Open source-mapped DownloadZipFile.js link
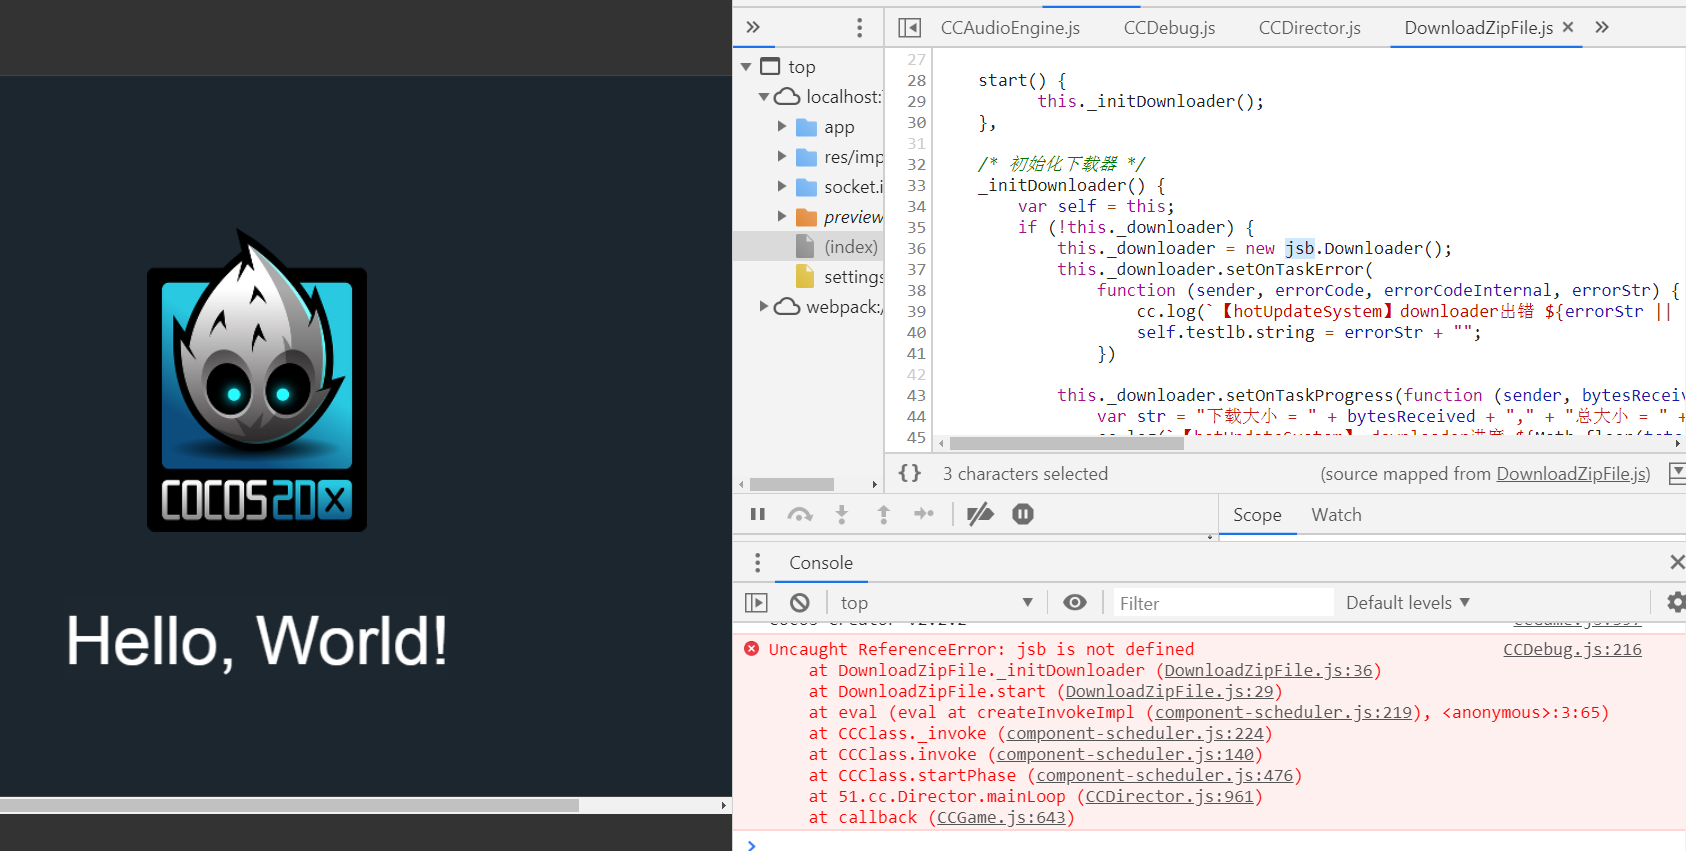 pyautogui.click(x=1571, y=474)
